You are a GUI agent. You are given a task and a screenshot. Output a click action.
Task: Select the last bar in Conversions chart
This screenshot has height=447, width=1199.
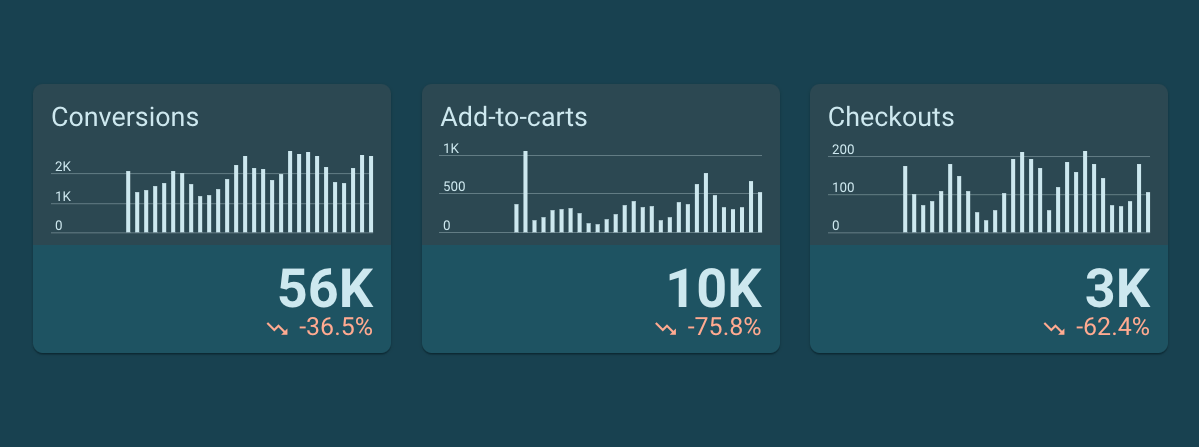point(371,194)
